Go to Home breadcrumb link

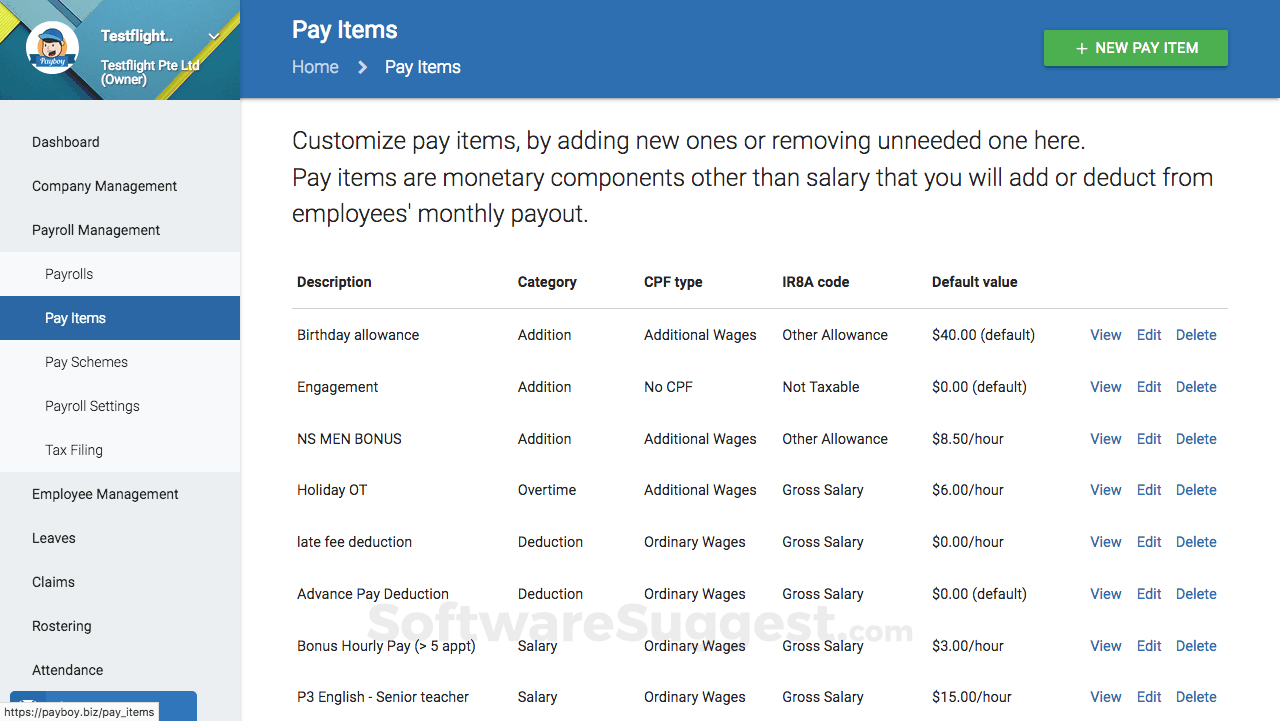click(315, 67)
